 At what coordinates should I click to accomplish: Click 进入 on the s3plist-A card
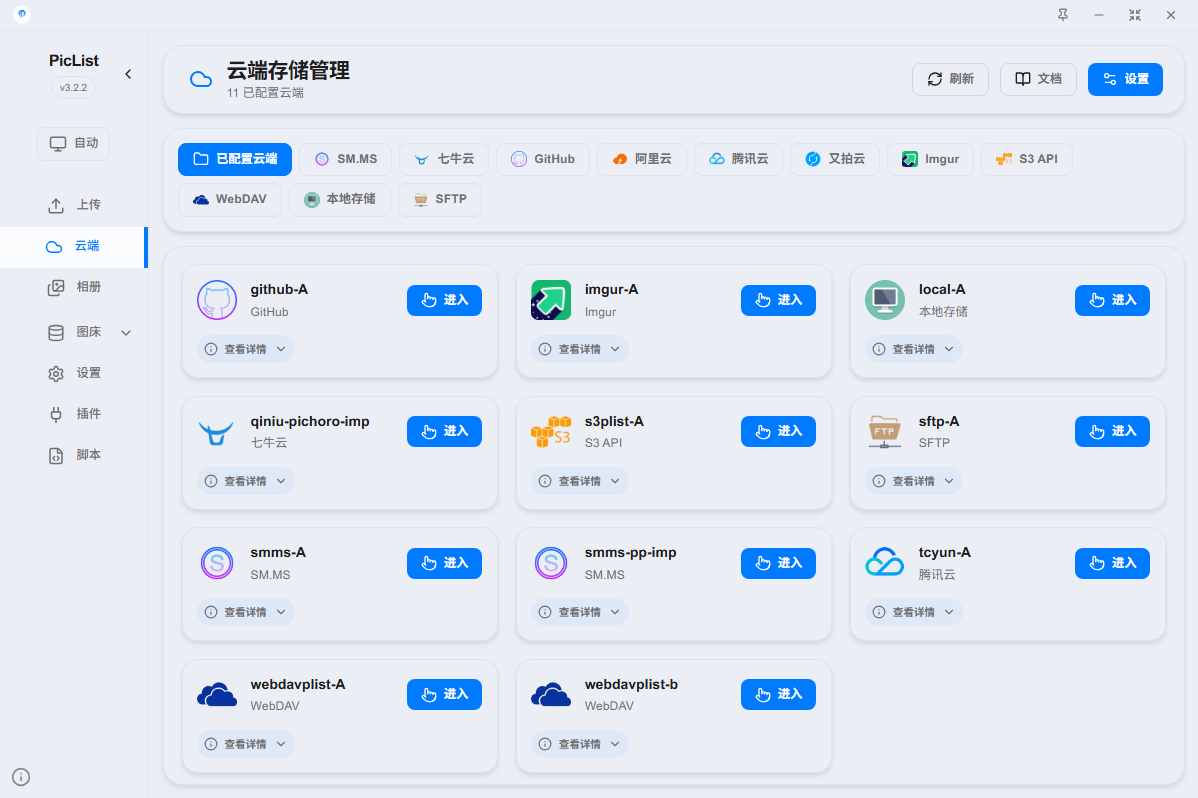coord(779,432)
